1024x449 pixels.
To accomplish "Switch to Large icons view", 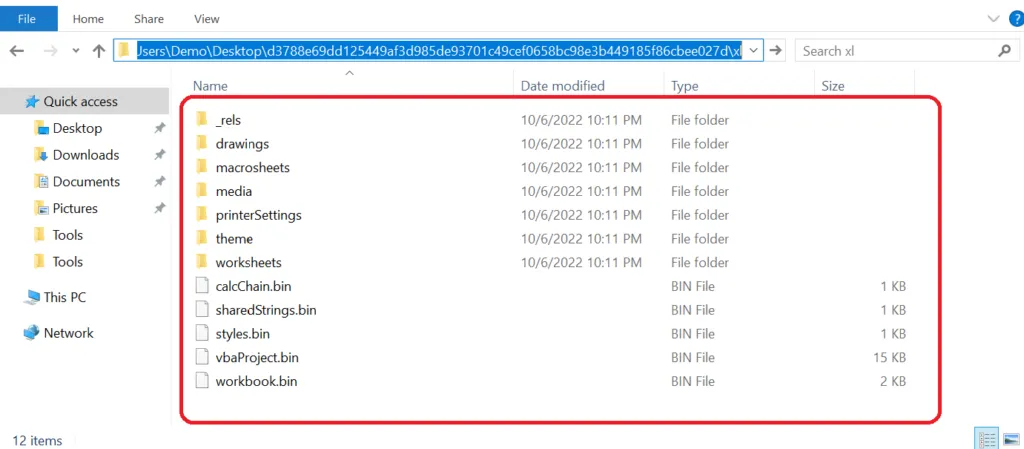I will click(x=1011, y=439).
